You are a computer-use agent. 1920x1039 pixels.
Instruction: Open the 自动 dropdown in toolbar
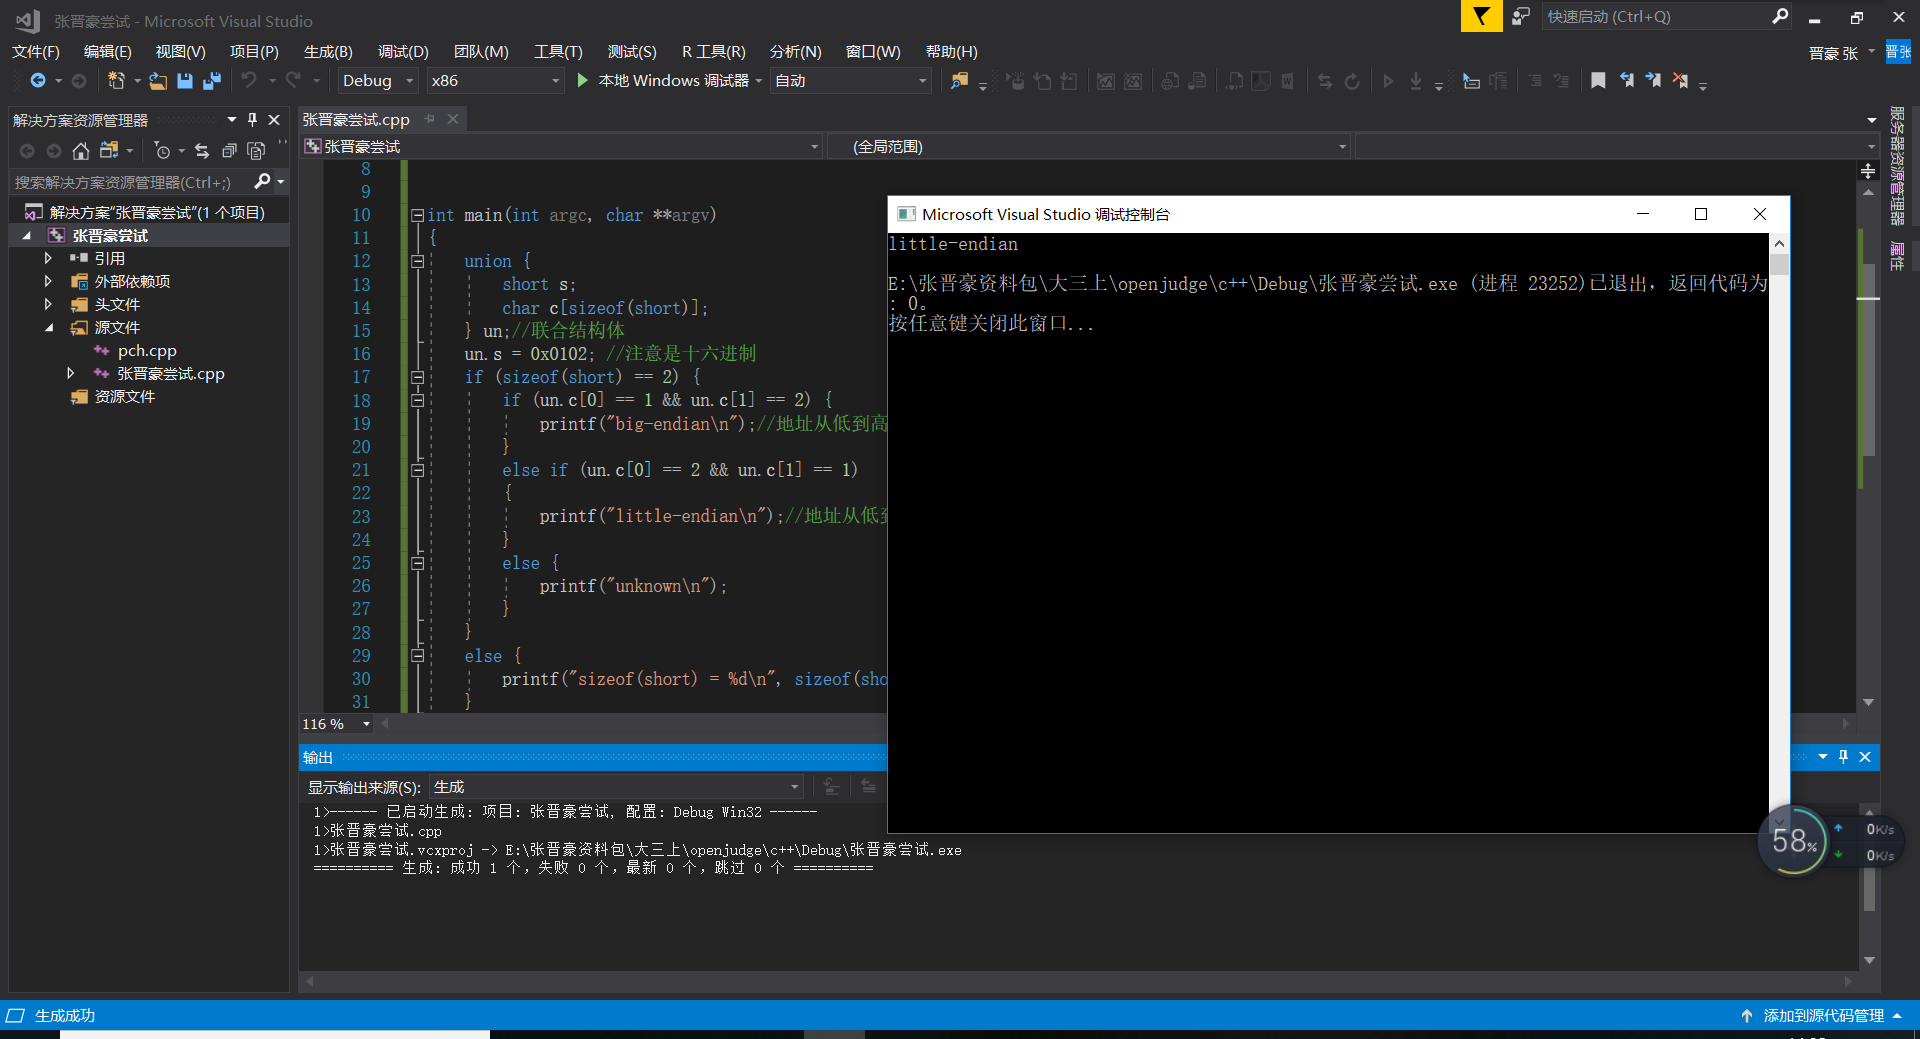tap(851, 81)
